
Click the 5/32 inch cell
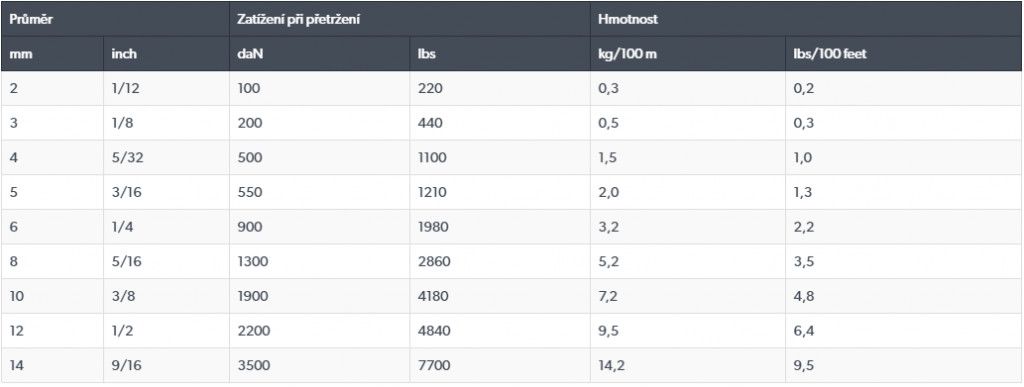pyautogui.click(x=166, y=157)
